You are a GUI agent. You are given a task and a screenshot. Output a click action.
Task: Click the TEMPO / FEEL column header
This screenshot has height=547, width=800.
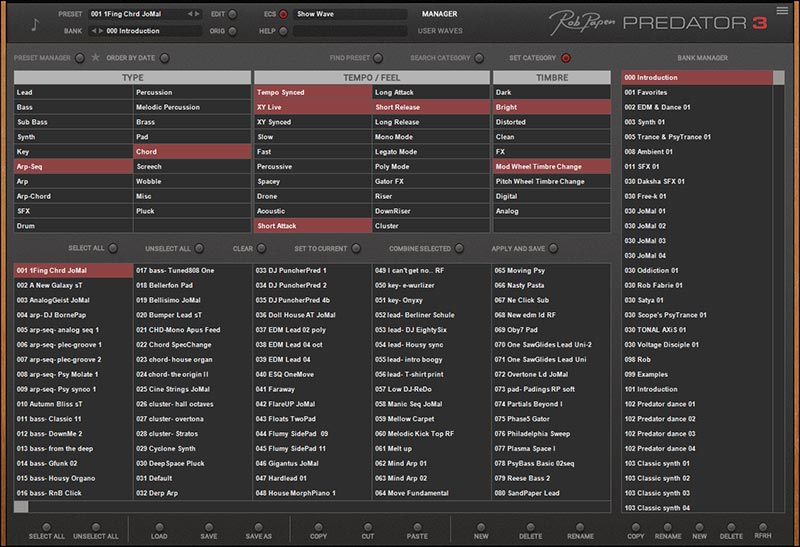[371, 78]
